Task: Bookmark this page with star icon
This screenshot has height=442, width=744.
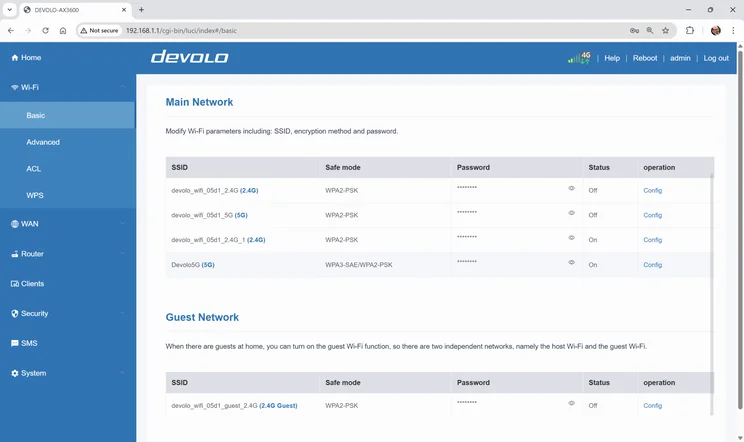Action: pyautogui.click(x=666, y=30)
